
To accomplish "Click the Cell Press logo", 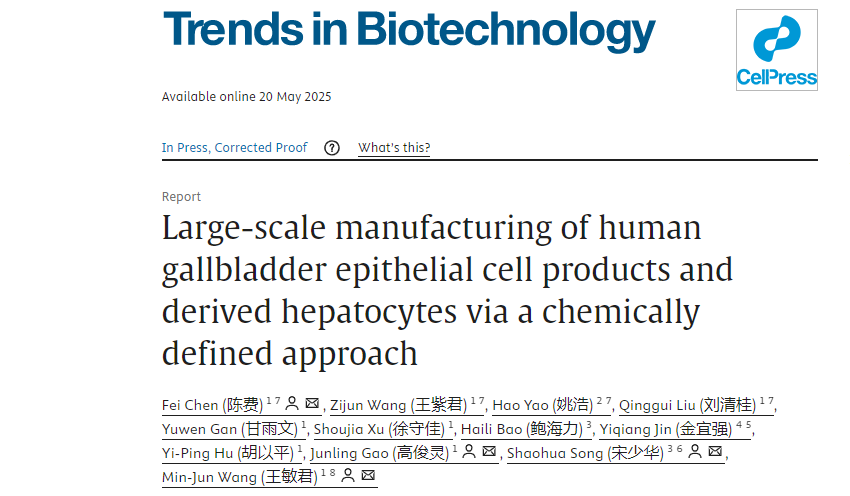I will tap(776, 51).
